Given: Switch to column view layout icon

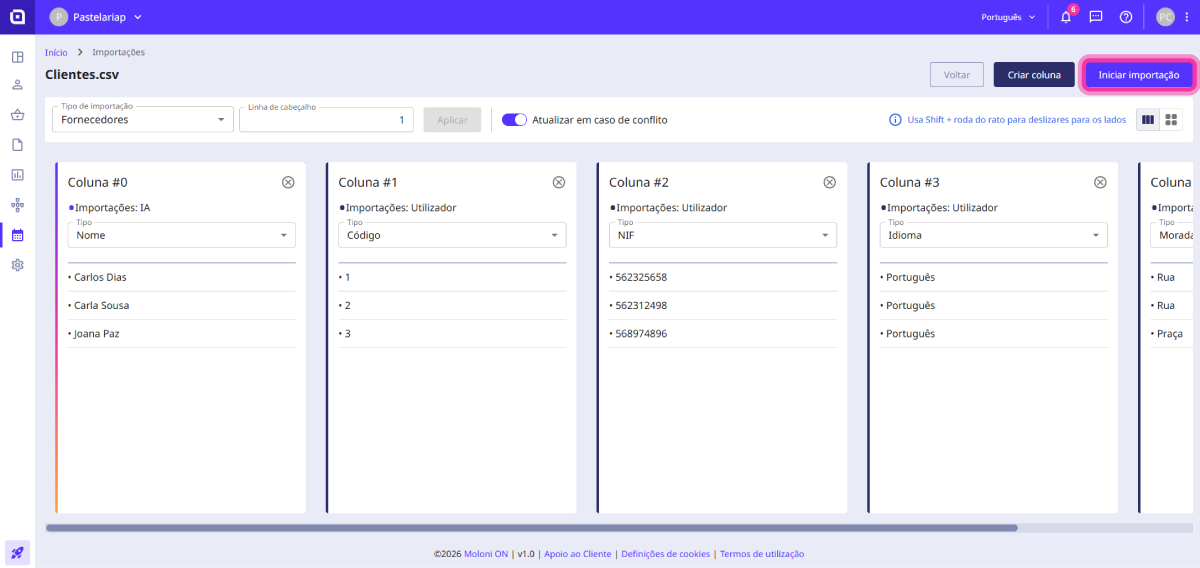Looking at the screenshot, I should click(x=1148, y=120).
